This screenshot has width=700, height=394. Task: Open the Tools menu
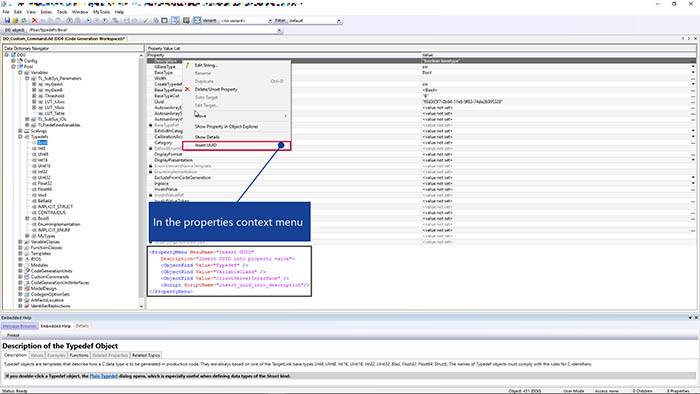click(x=62, y=12)
